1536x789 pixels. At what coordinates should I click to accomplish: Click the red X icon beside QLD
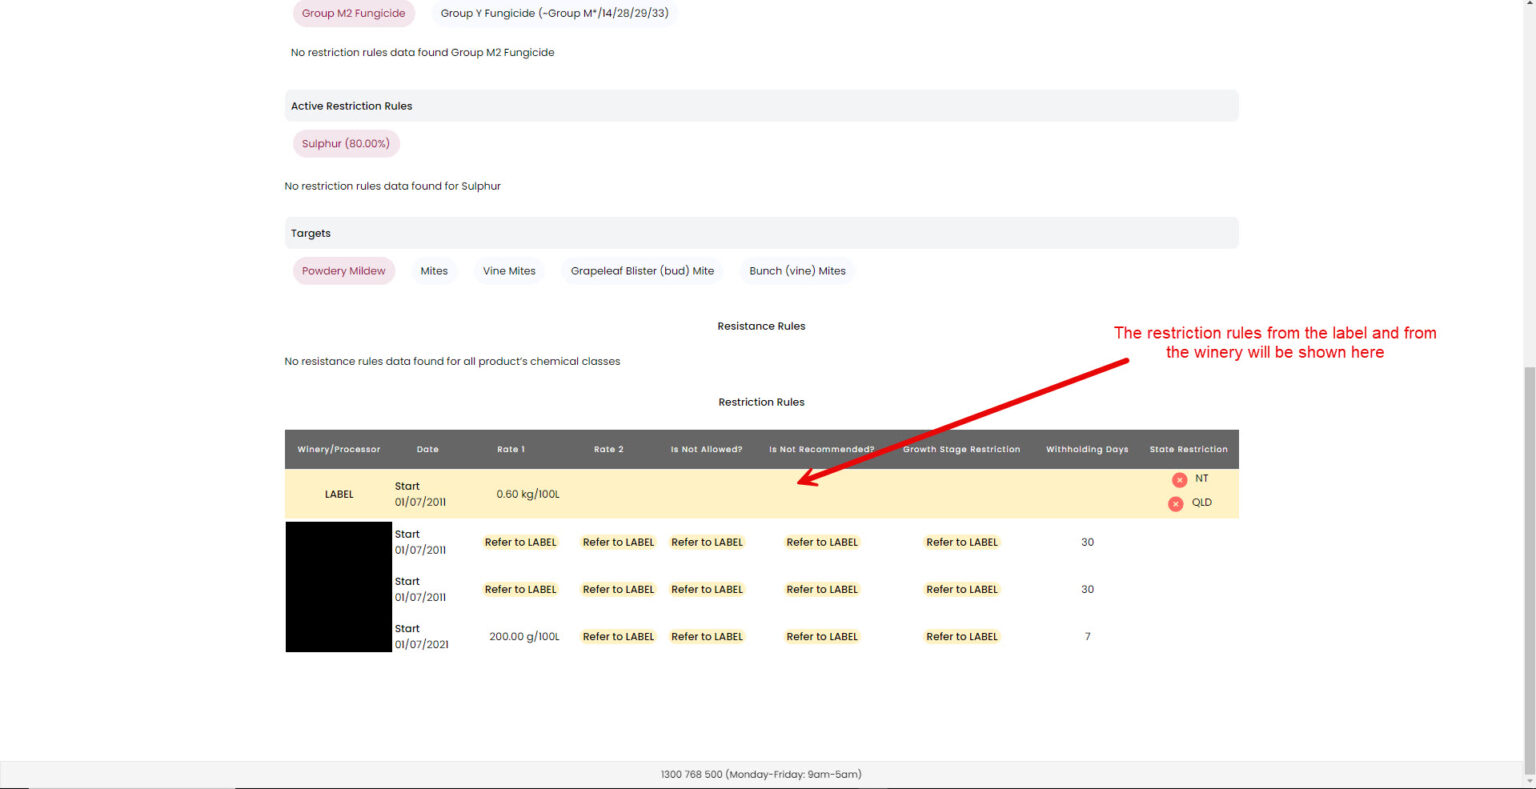click(1176, 504)
